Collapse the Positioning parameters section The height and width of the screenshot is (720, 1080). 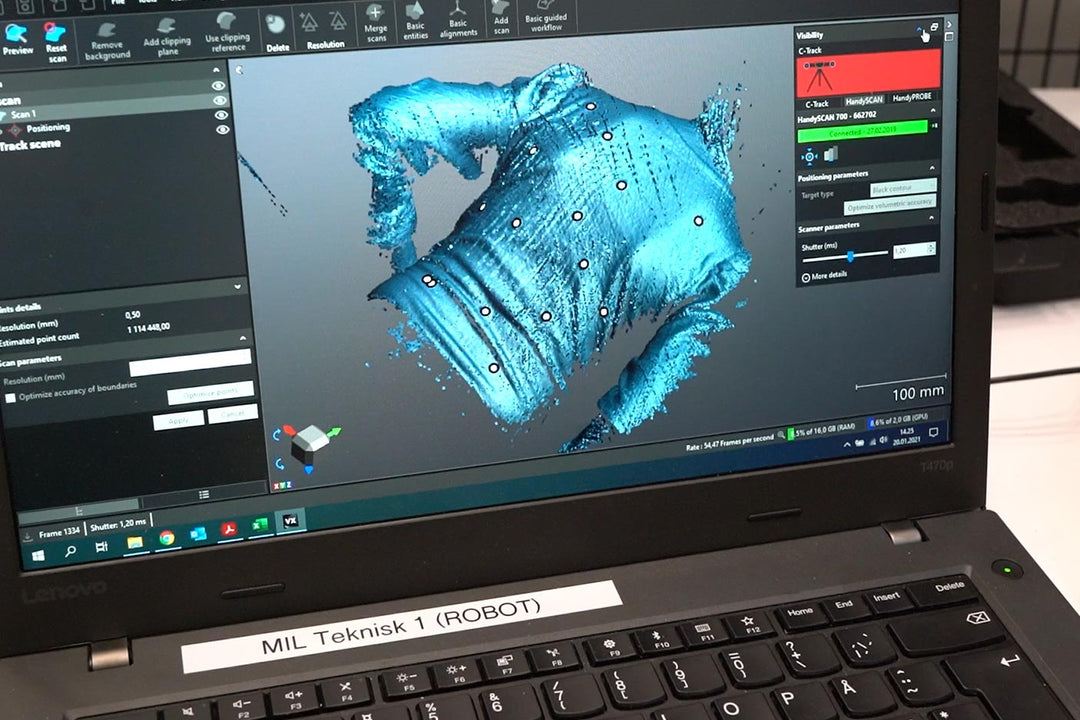pyautogui.click(x=932, y=168)
